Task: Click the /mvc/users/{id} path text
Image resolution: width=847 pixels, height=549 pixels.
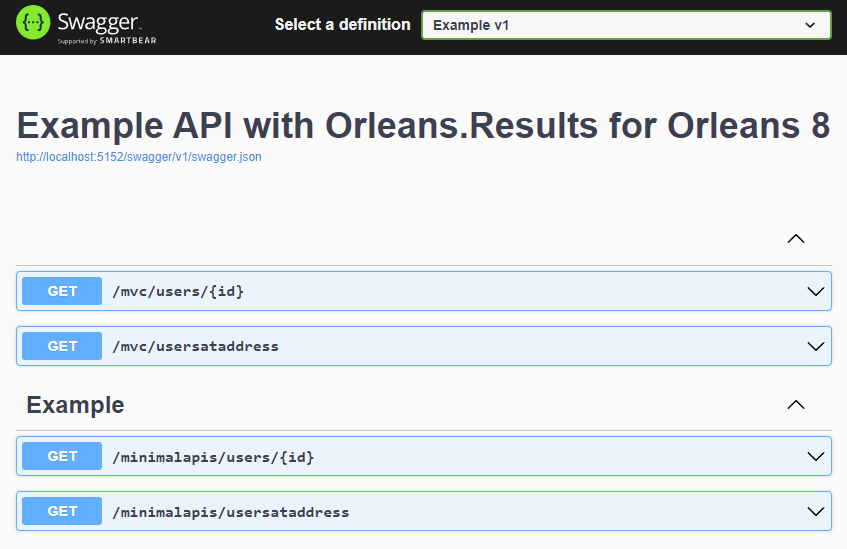Action: pyautogui.click(x=178, y=292)
